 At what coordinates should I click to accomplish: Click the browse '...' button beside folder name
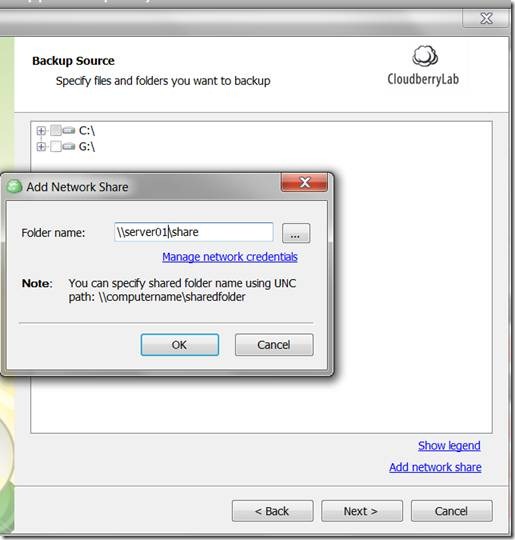tap(296, 233)
